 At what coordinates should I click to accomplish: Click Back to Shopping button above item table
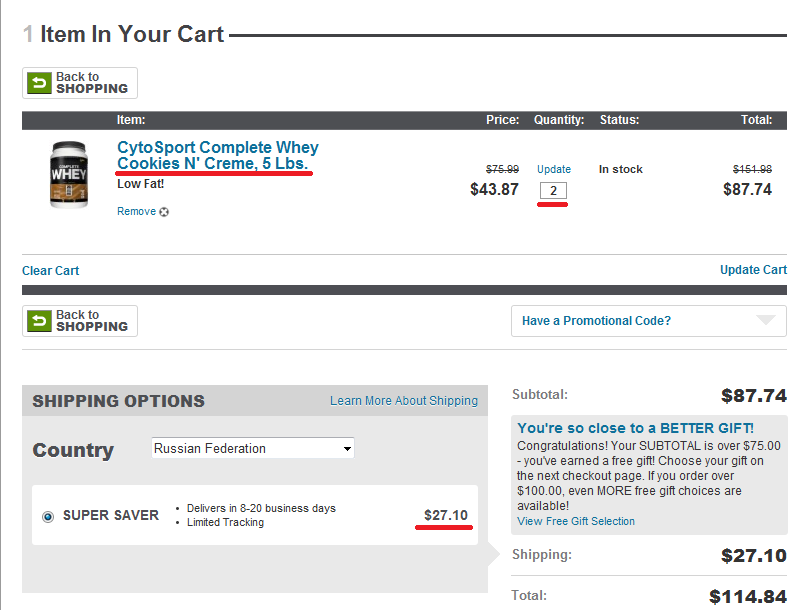pyautogui.click(x=80, y=83)
